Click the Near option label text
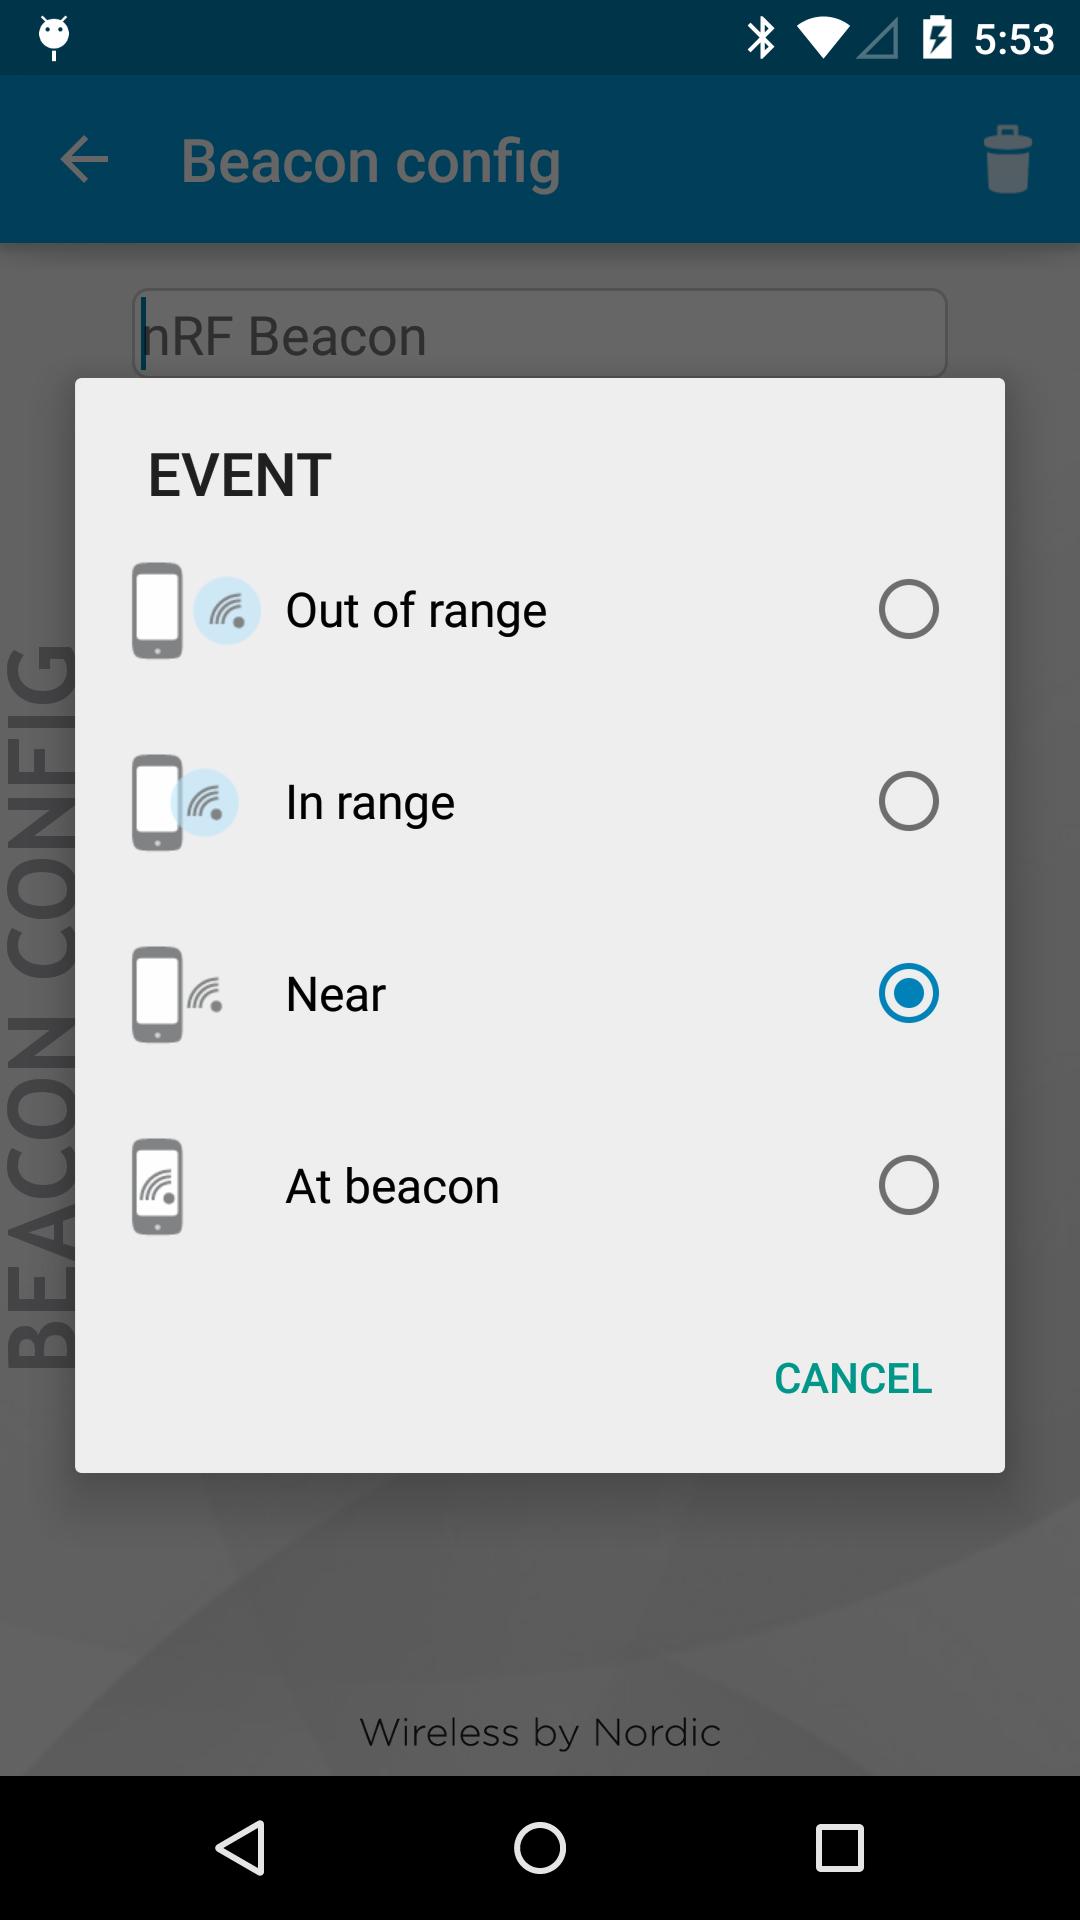 334,993
